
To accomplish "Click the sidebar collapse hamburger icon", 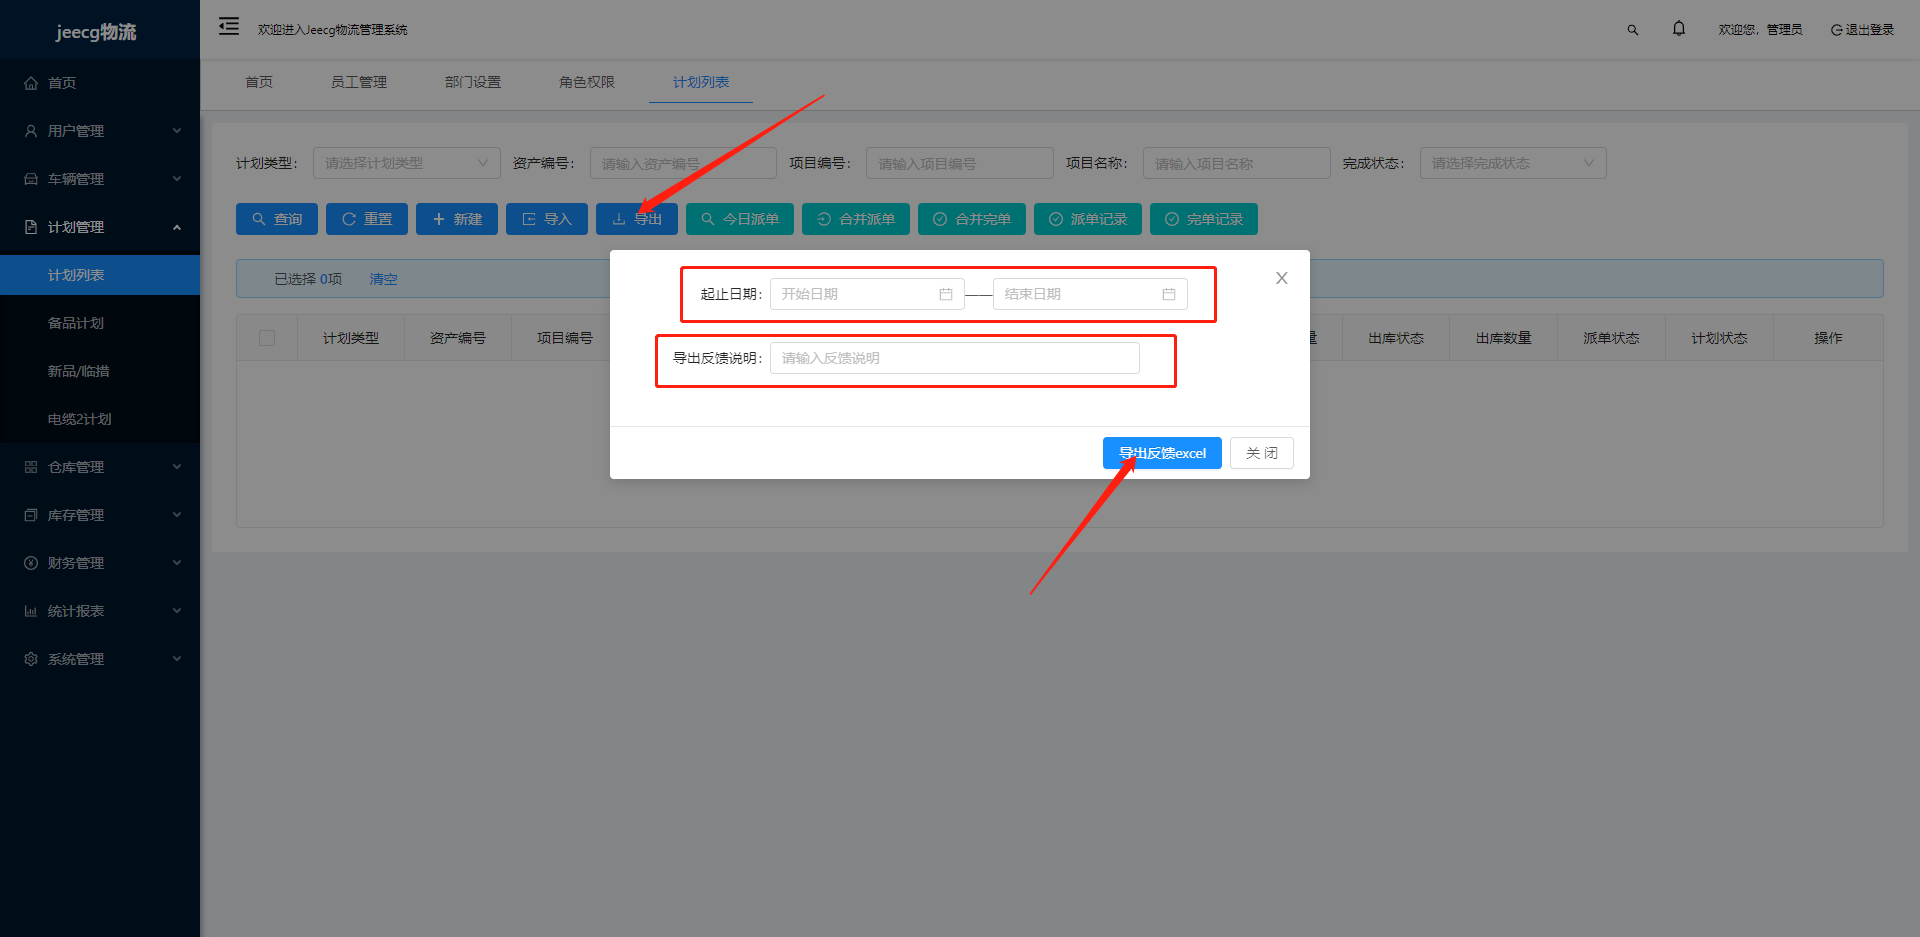I will 229,27.
